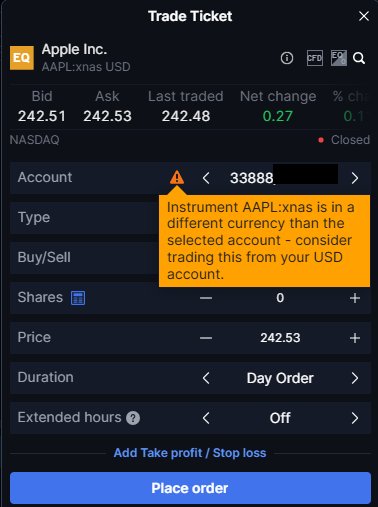Click the Price field showing 242.53

[280, 338]
